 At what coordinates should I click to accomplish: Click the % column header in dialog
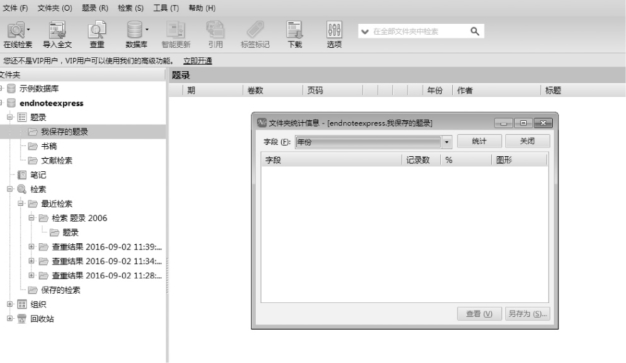[466, 160]
